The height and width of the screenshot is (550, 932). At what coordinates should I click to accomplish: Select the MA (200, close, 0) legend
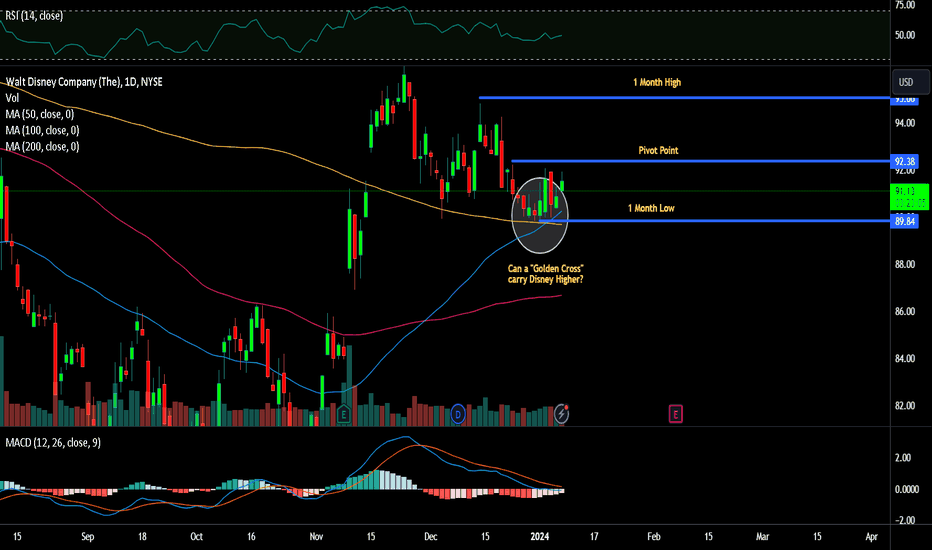pyautogui.click(x=42, y=146)
